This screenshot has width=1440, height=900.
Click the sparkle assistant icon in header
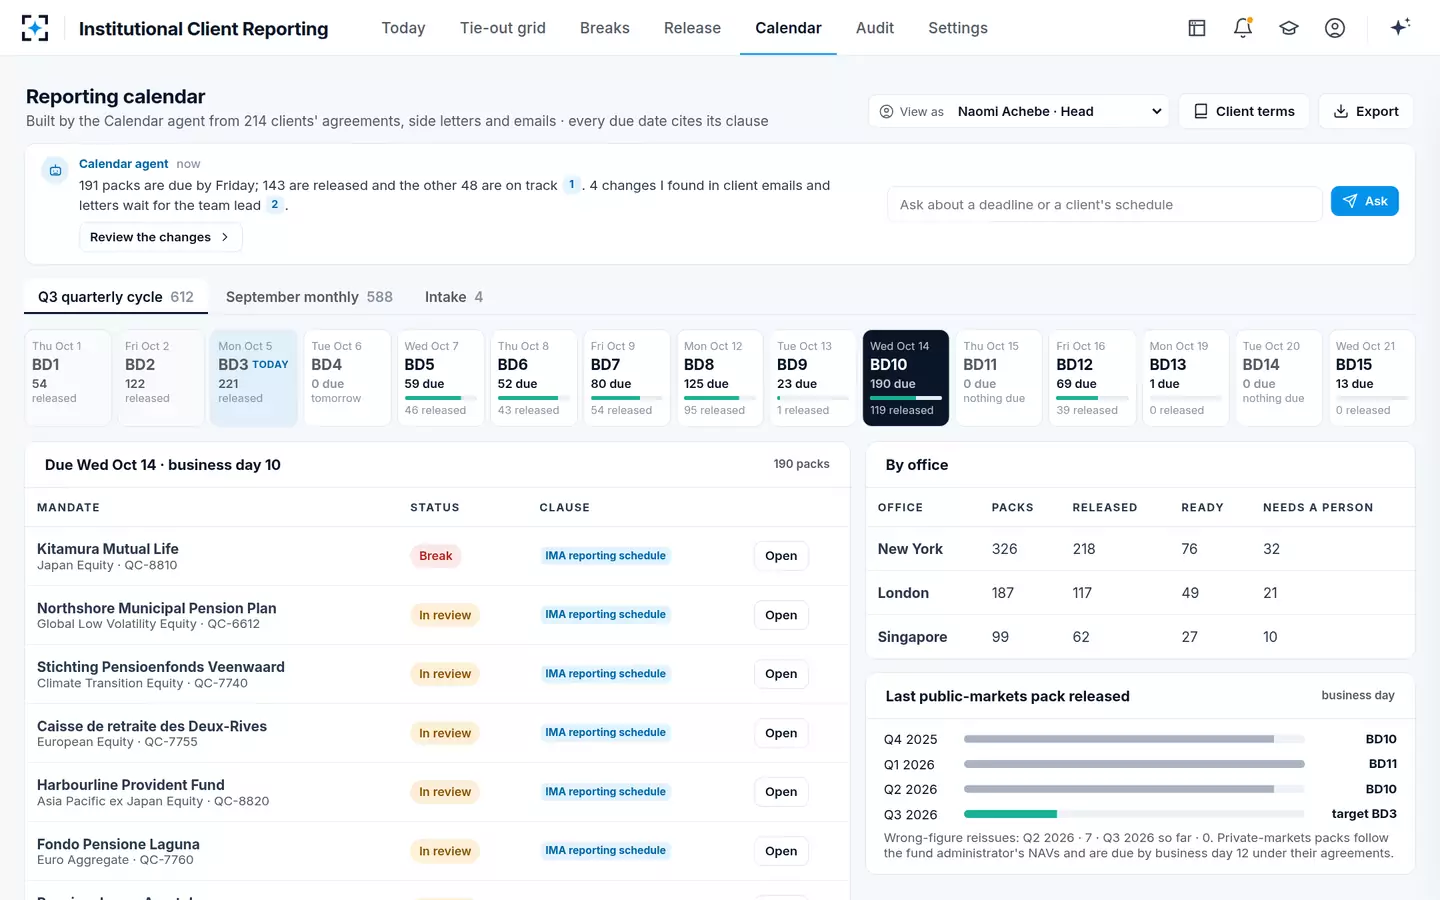[x=1400, y=27]
